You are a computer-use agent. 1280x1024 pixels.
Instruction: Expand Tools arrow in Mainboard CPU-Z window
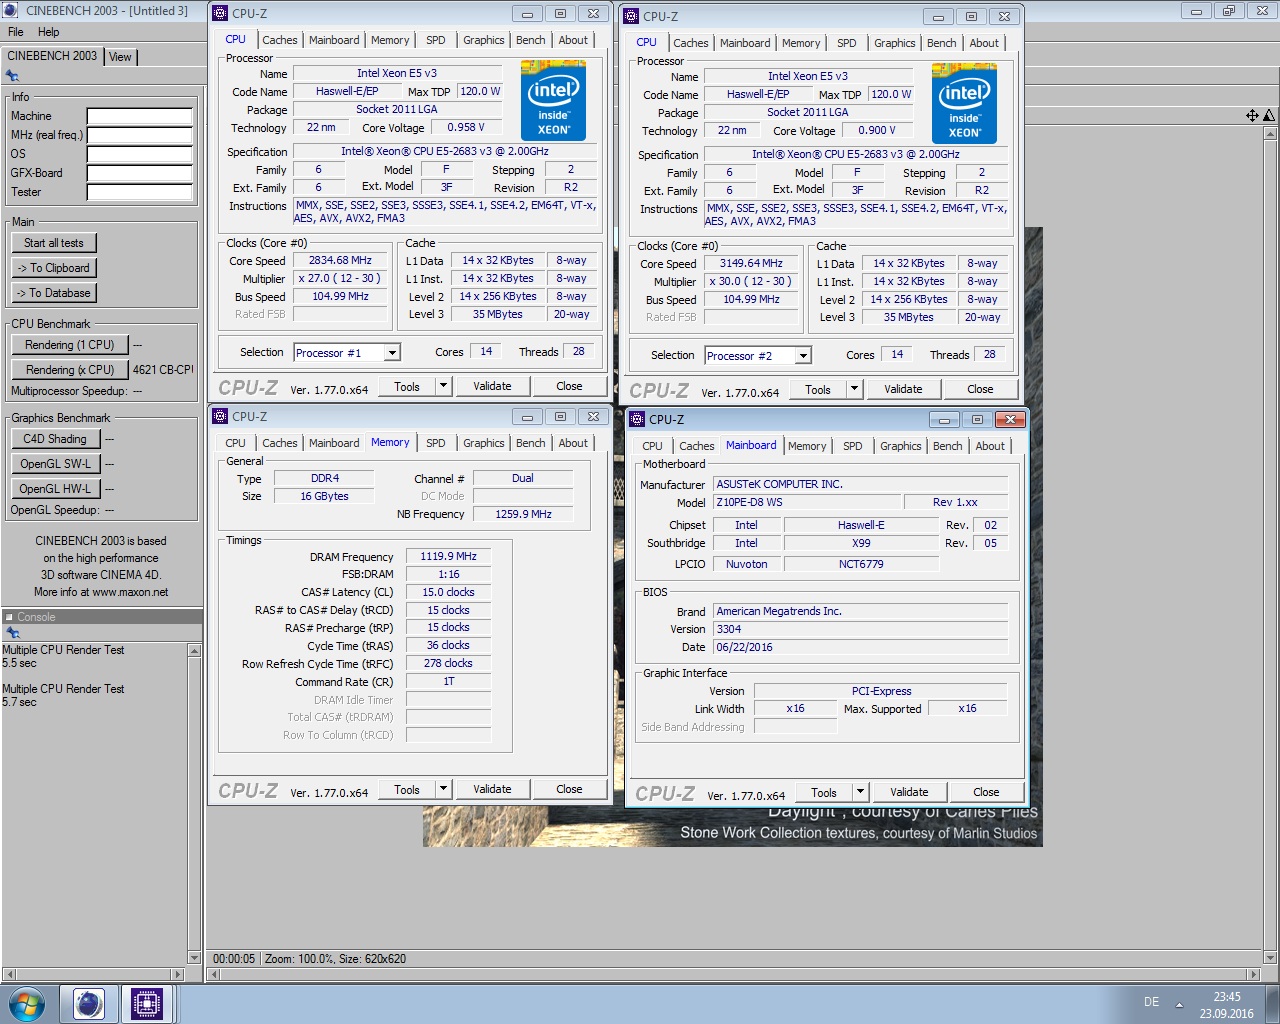[x=860, y=792]
